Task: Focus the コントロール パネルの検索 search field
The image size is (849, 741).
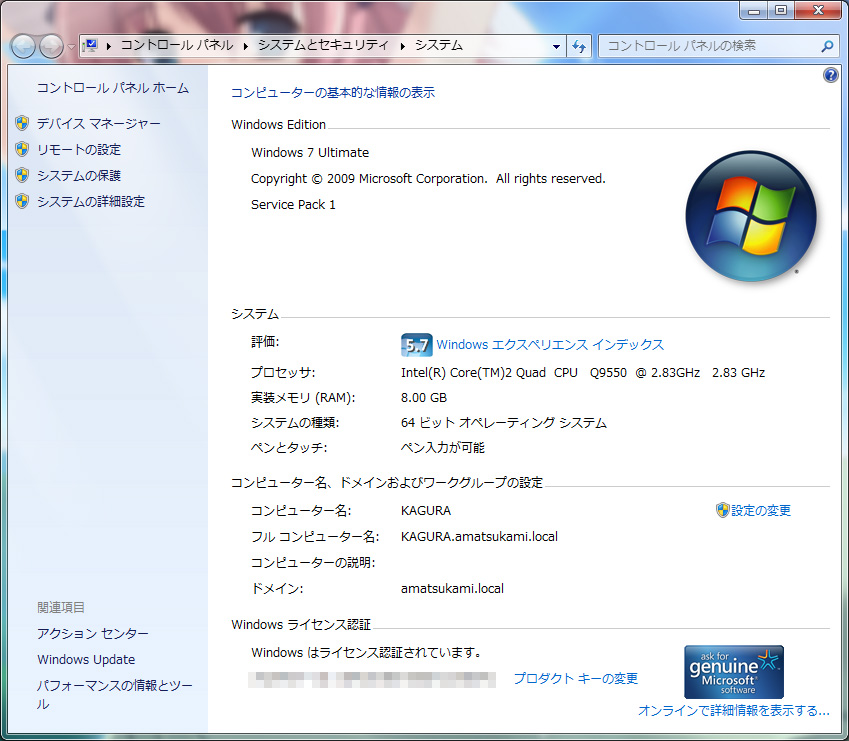Action: coord(710,46)
